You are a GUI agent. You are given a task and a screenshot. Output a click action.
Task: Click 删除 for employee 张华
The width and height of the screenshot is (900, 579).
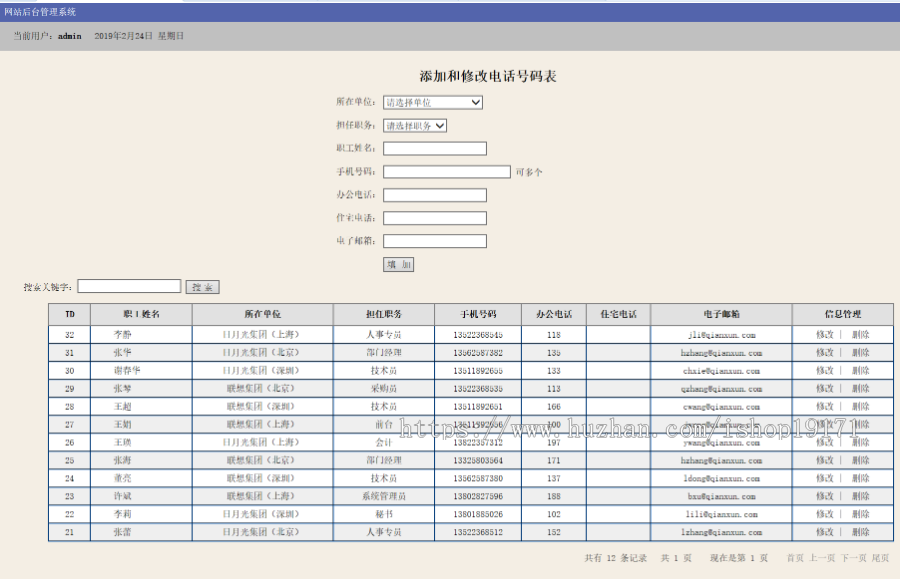[863, 352]
